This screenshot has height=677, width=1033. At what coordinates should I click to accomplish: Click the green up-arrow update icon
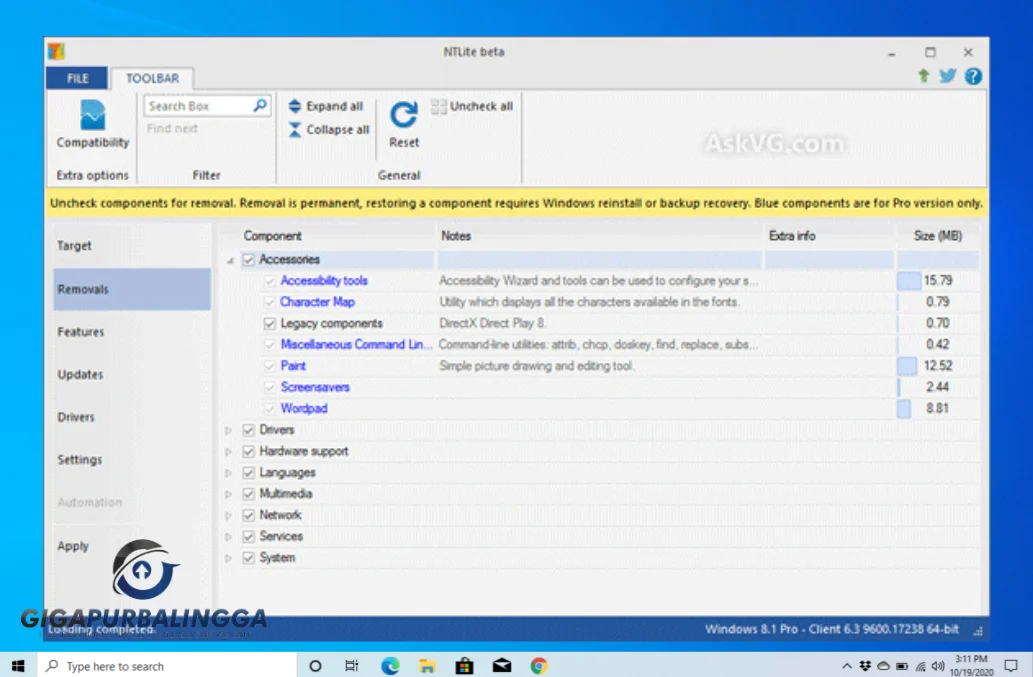tap(924, 76)
